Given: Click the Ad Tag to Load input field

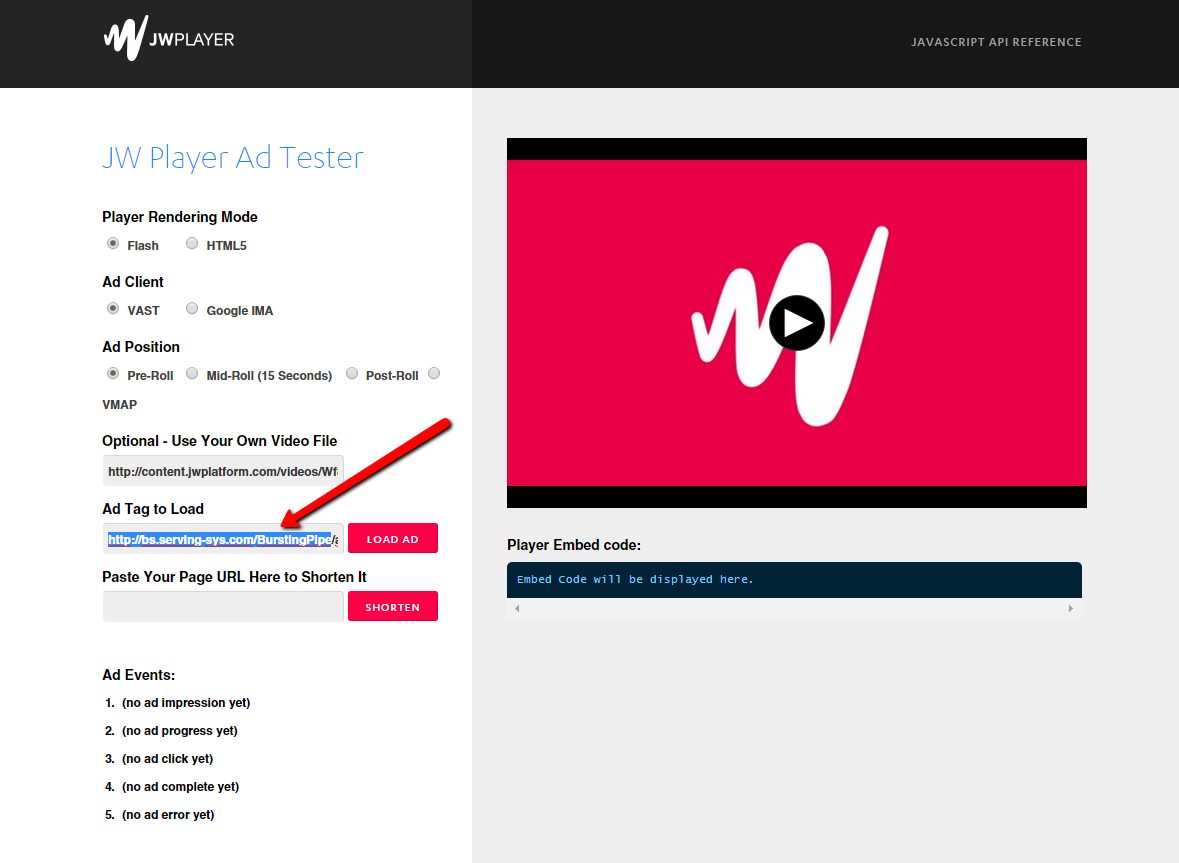Looking at the screenshot, I should pos(222,538).
